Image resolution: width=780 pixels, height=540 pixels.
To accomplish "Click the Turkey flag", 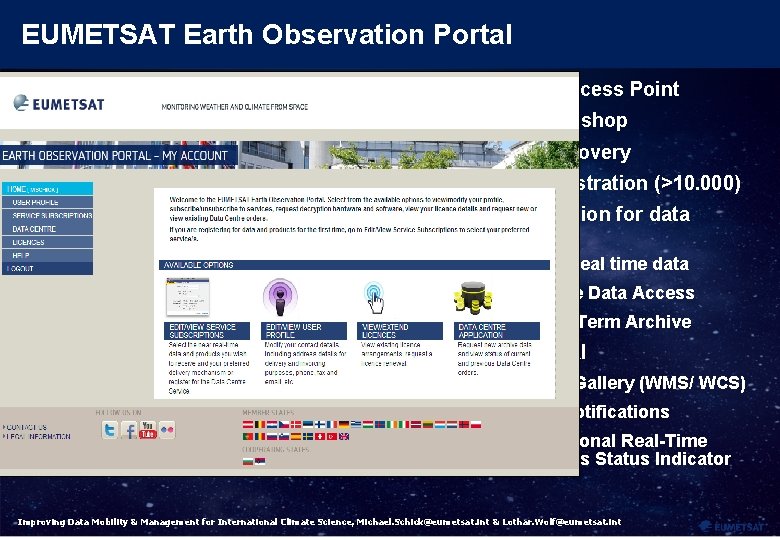I will pos(332,437).
